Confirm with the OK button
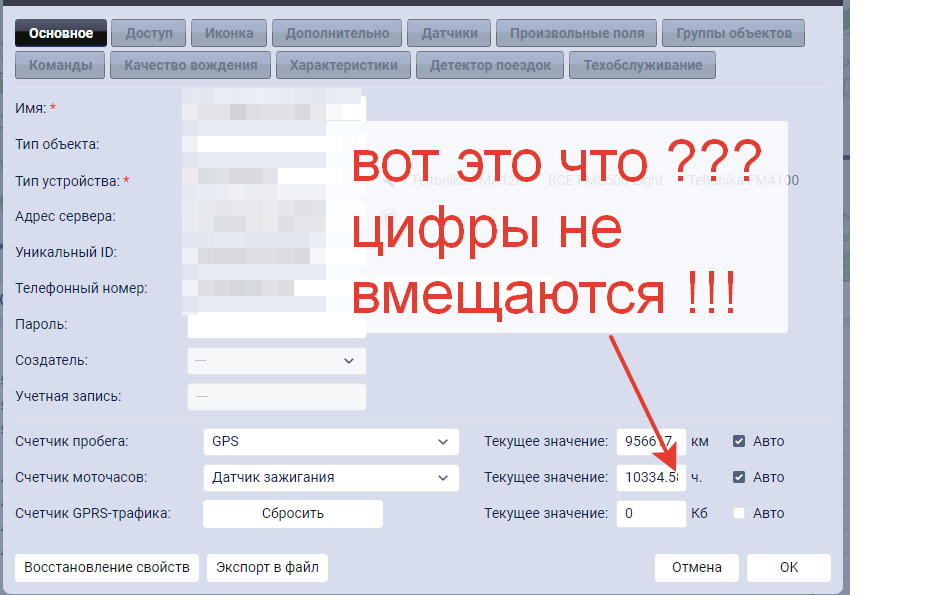The image size is (939, 595). click(789, 567)
